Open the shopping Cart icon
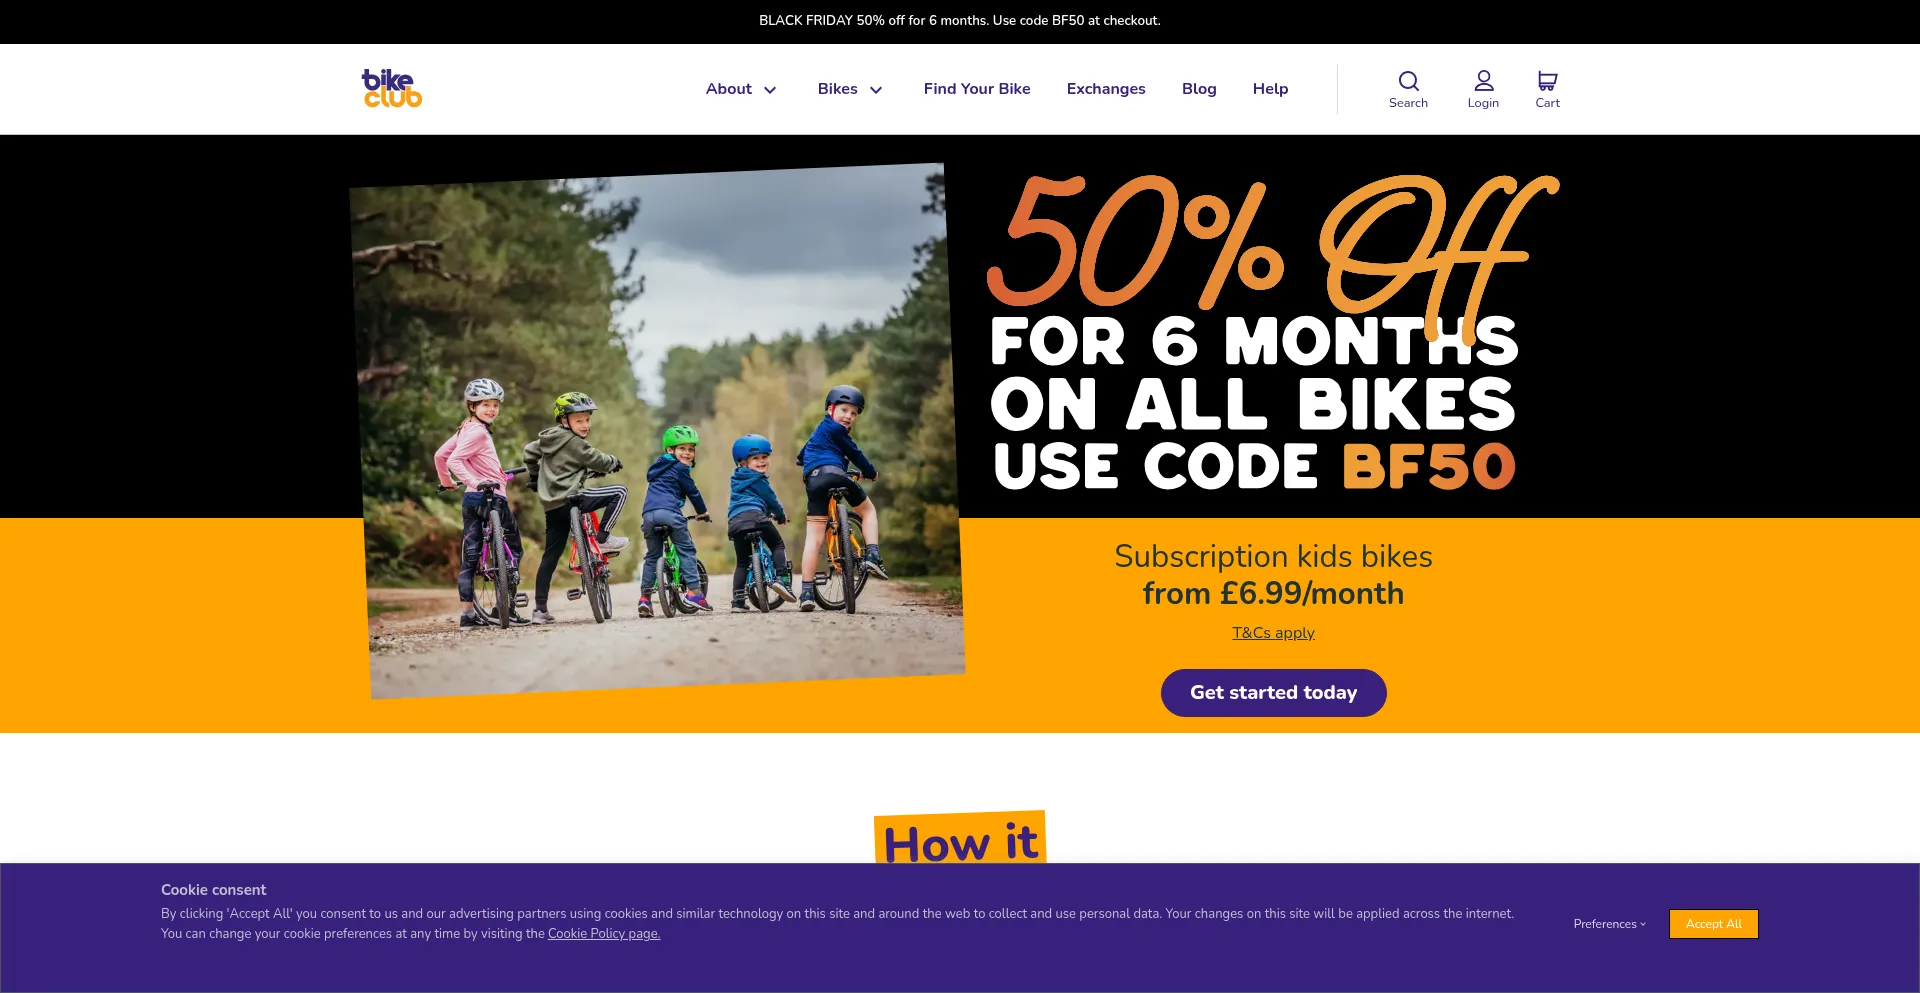This screenshot has height=993, width=1920. tap(1547, 81)
